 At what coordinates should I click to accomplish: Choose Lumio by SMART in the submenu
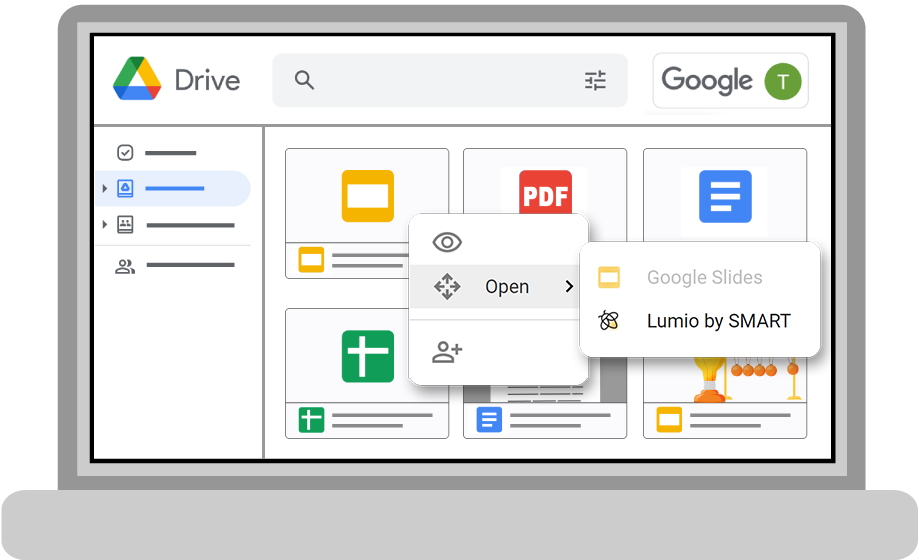700,321
